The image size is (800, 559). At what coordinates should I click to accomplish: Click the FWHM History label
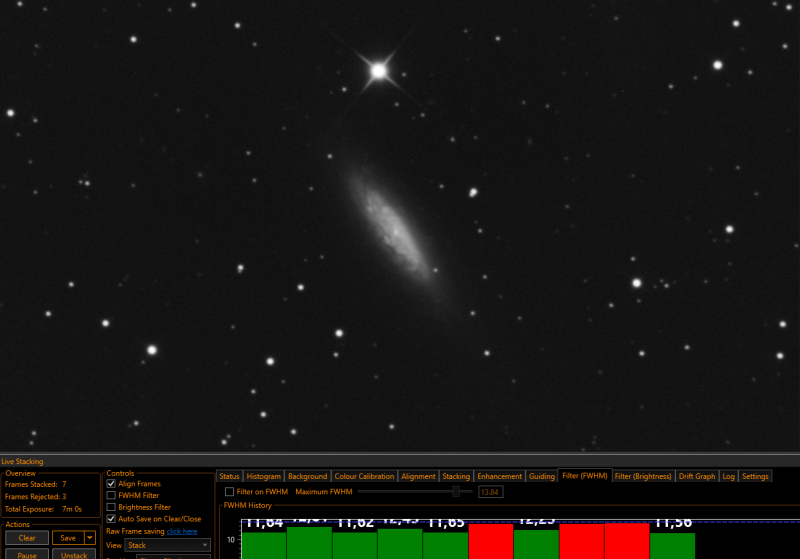coord(247,505)
